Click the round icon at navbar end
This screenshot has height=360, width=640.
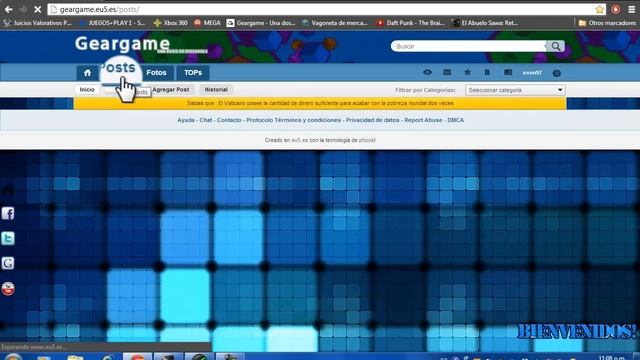click(x=556, y=73)
